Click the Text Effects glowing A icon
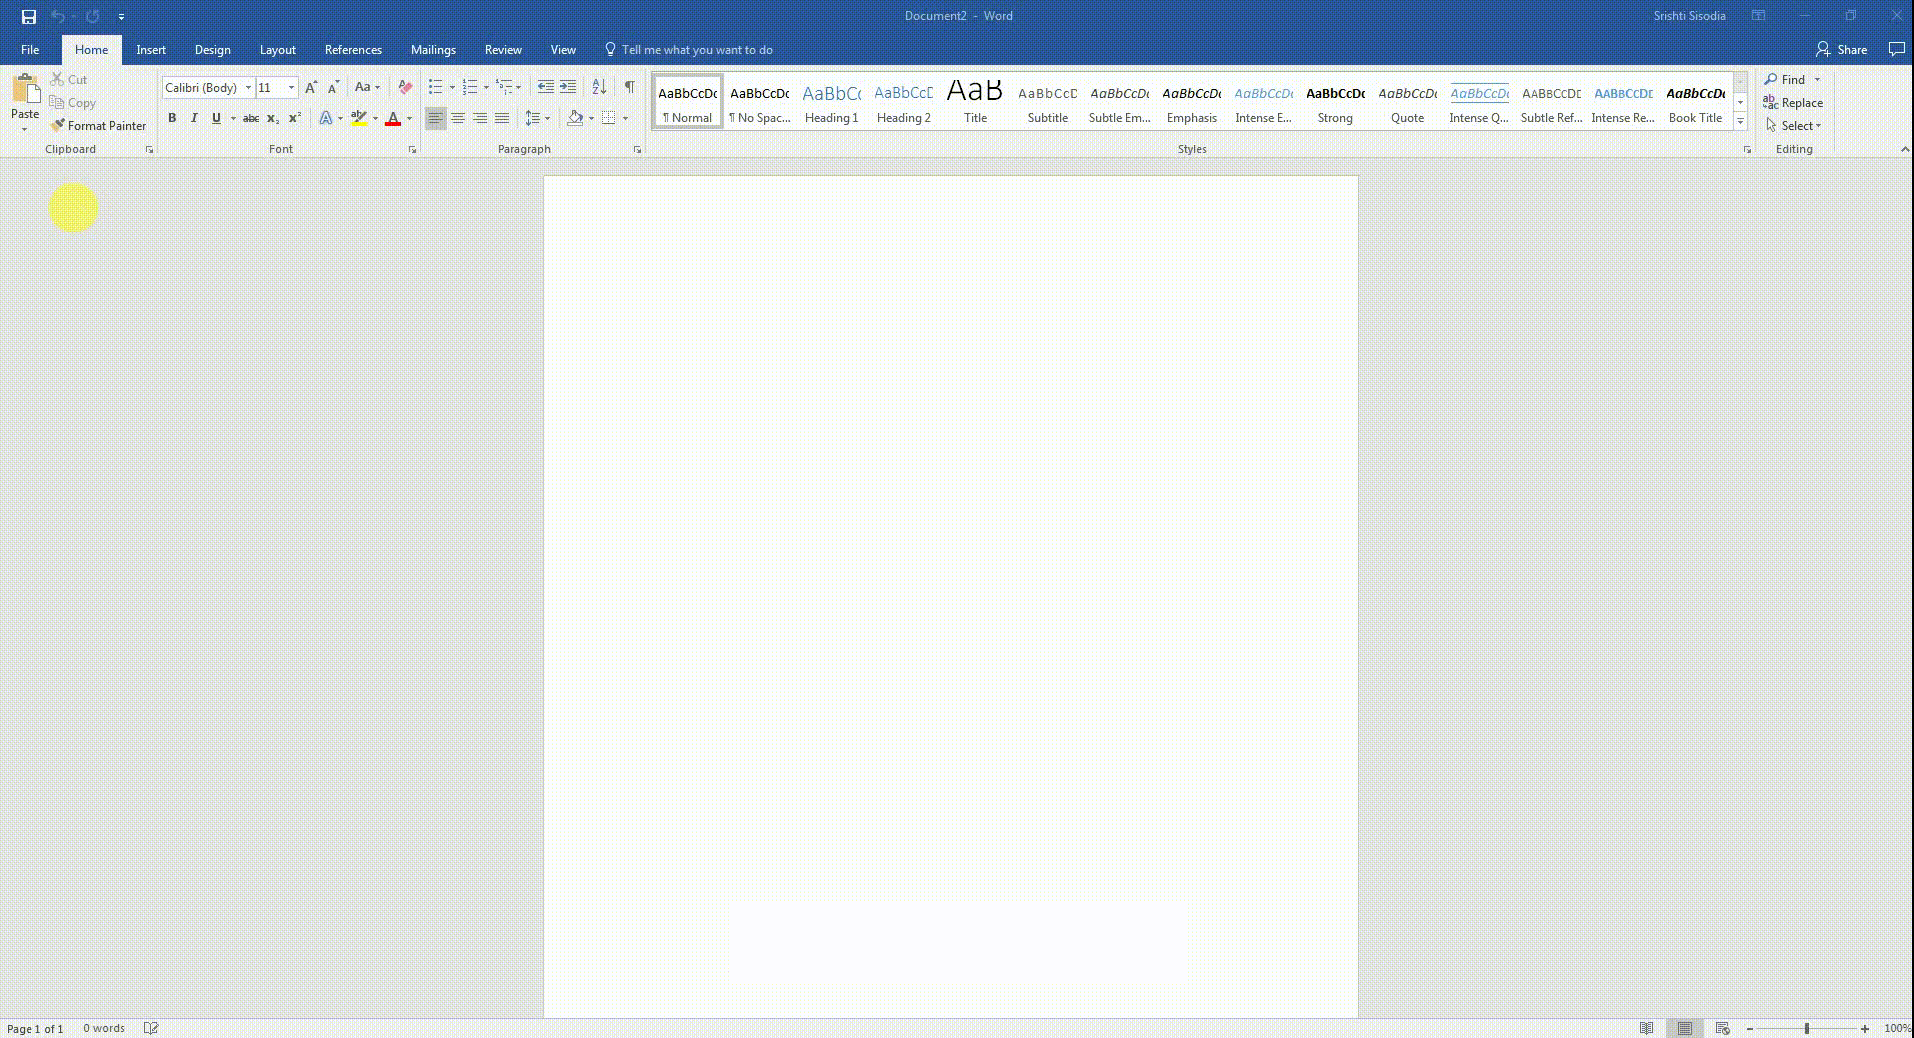The height and width of the screenshot is (1038, 1914). (326, 118)
